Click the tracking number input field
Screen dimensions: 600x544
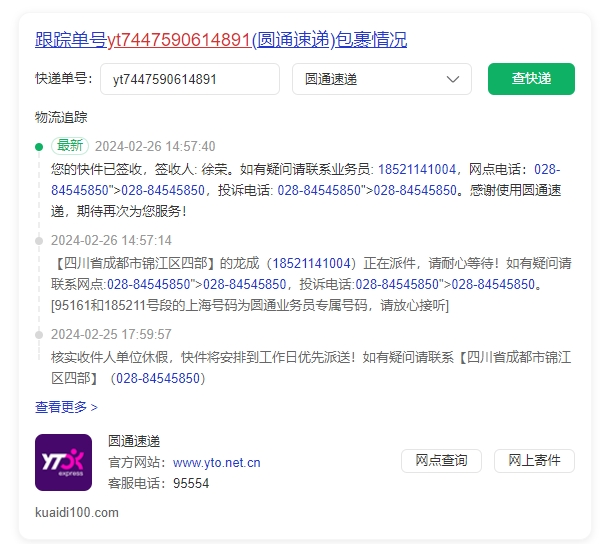coord(190,79)
